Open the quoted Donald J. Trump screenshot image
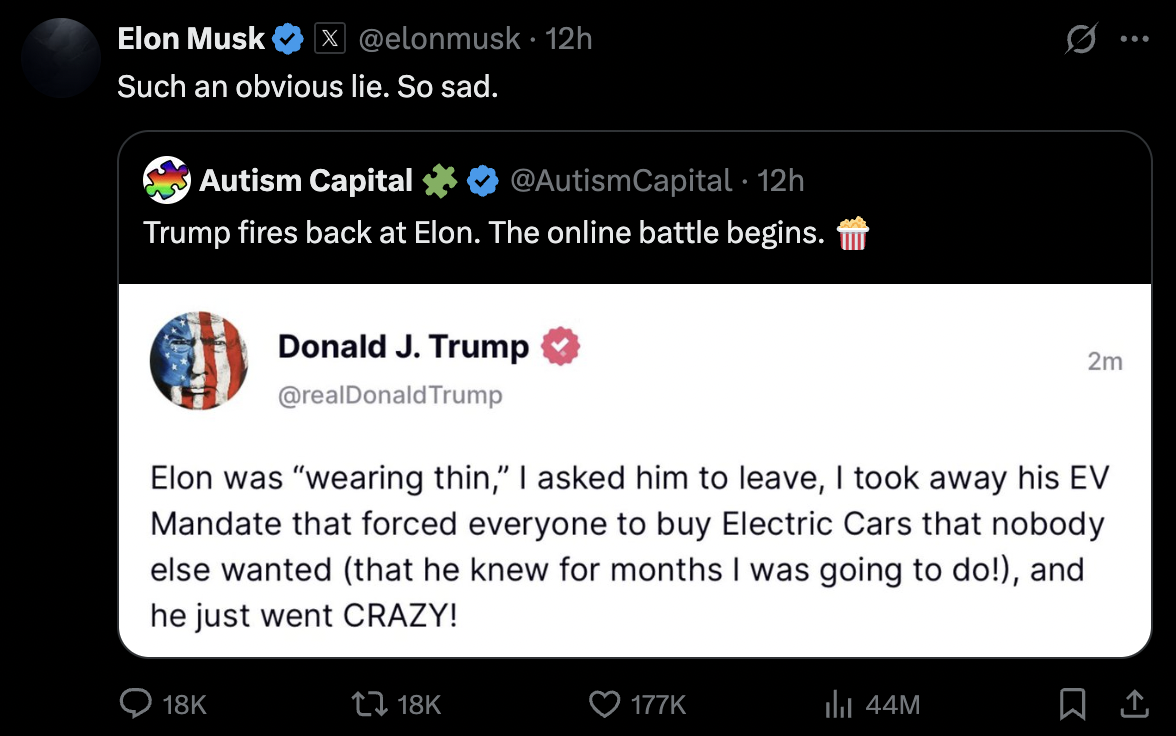The image size is (1176, 736). [634, 470]
